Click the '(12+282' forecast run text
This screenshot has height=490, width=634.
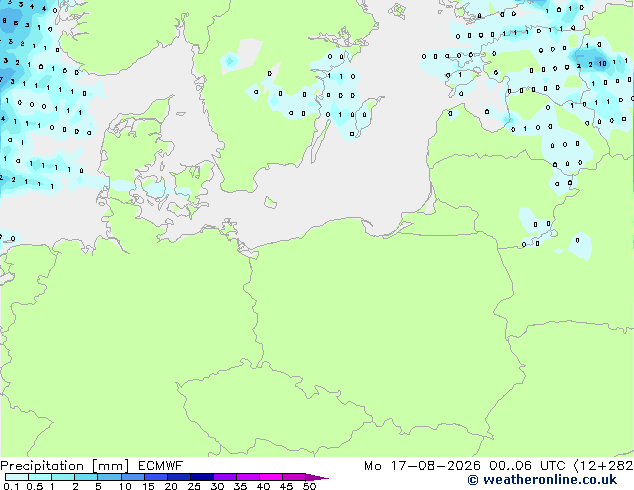[603, 466]
